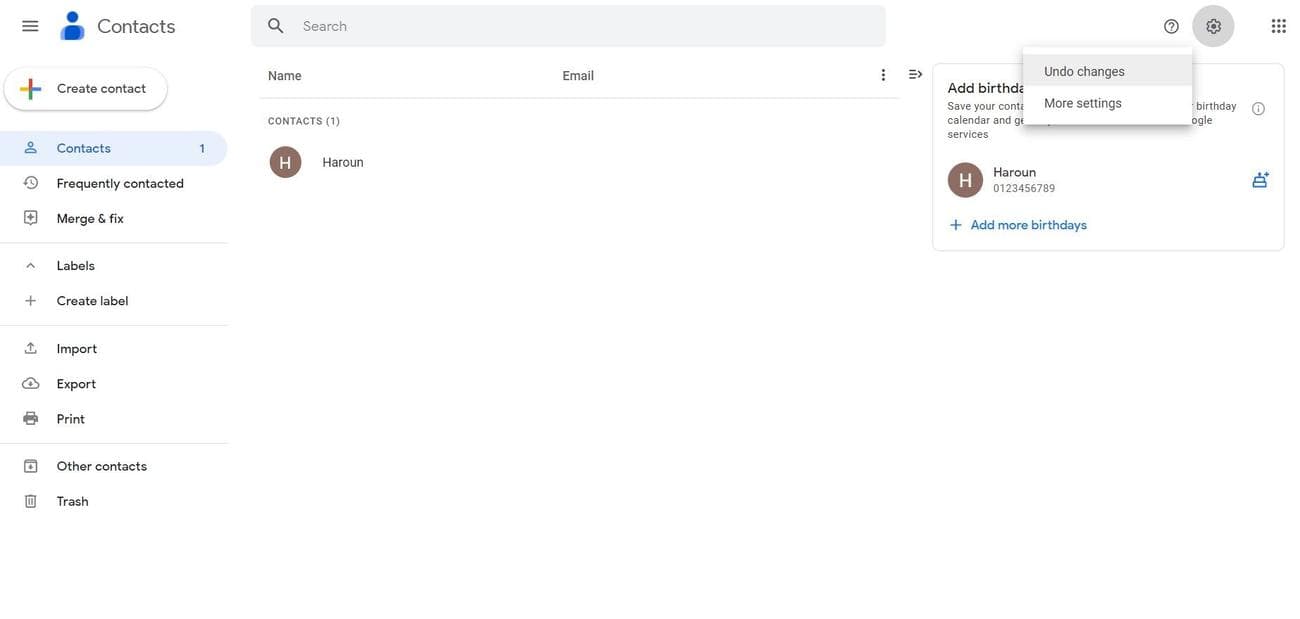The width and height of the screenshot is (1300, 619).
Task: Click Create label in sidebar
Action: 92,301
